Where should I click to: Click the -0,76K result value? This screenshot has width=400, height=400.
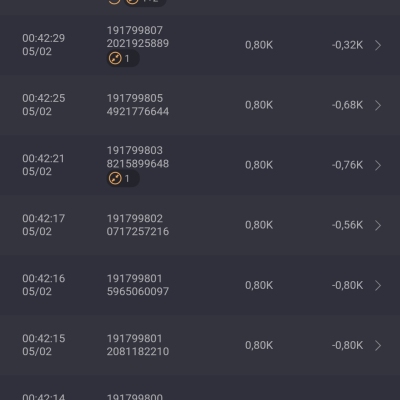point(347,165)
